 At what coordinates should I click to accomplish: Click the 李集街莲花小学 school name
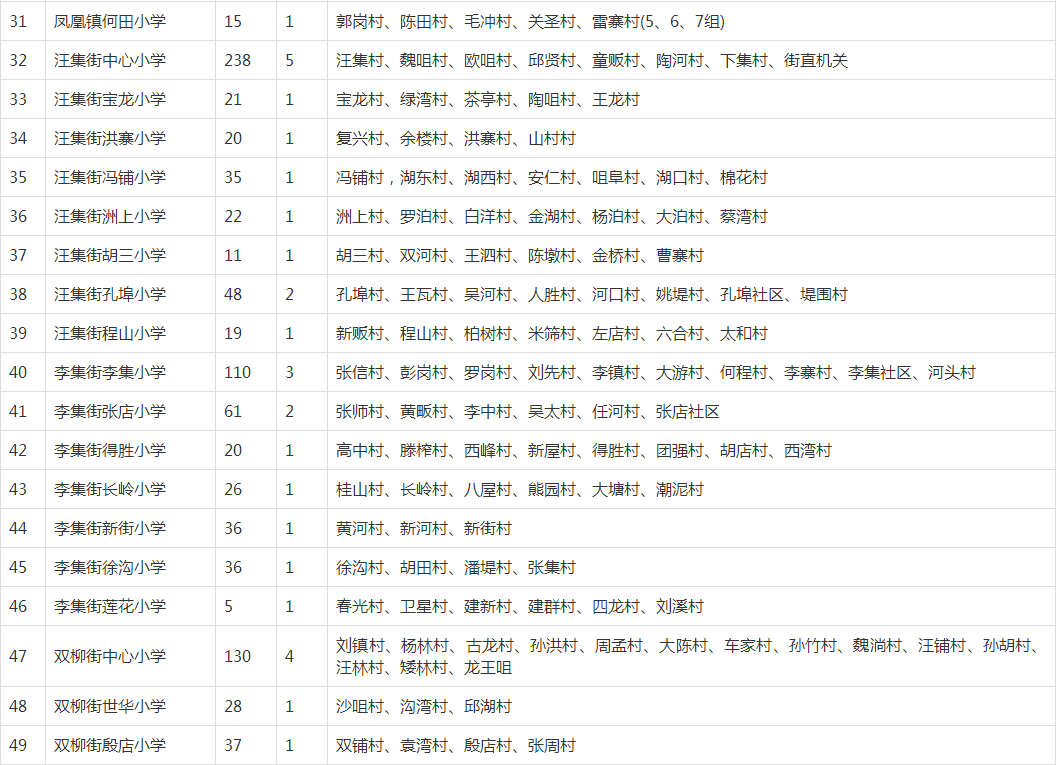110,606
